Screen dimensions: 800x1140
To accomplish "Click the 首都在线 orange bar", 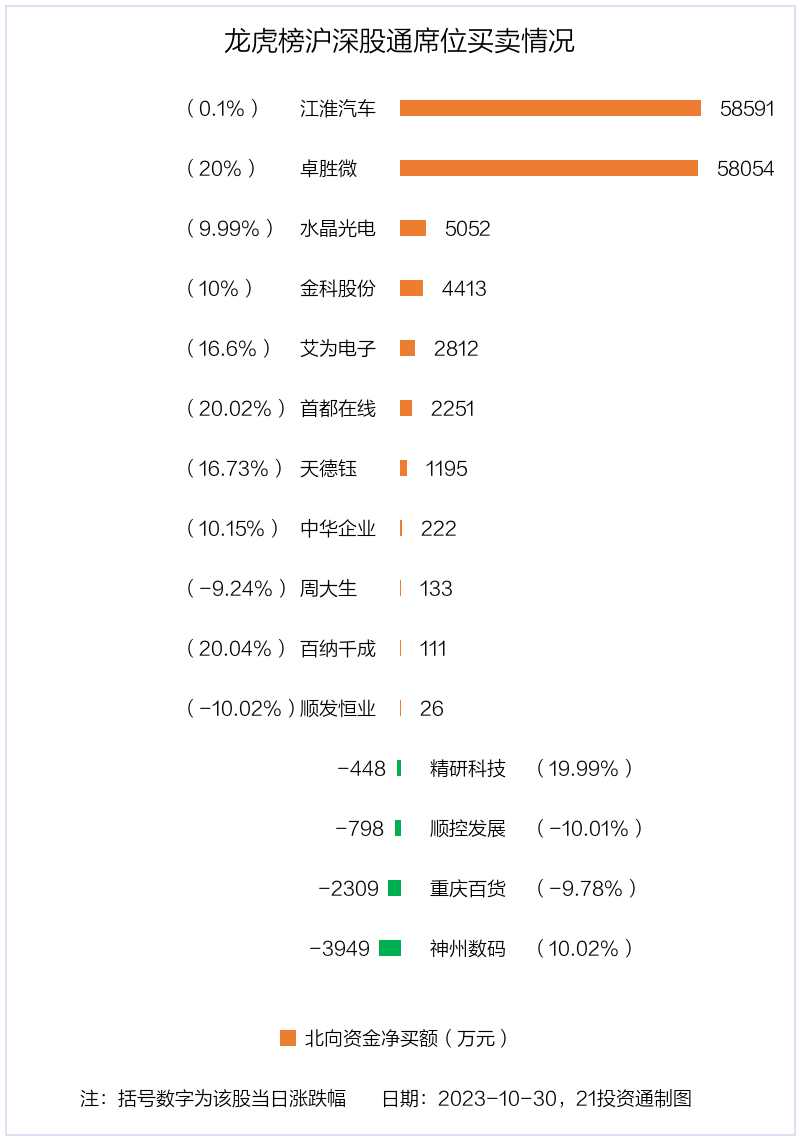I will pos(406,408).
